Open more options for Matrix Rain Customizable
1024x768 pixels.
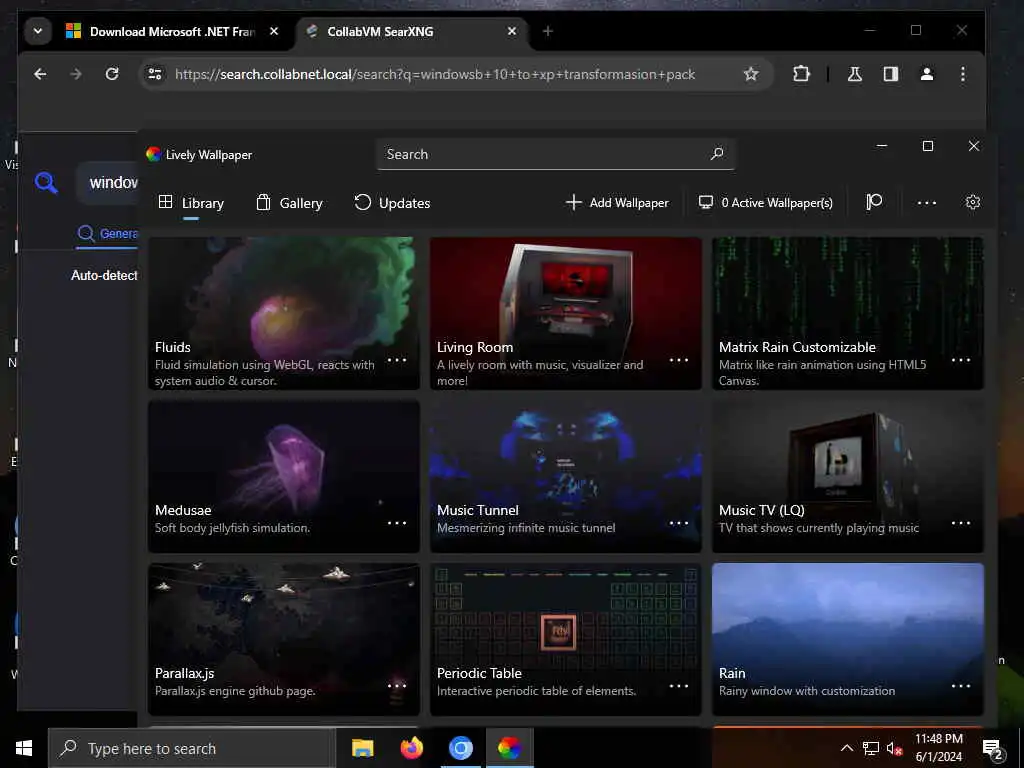tap(961, 360)
